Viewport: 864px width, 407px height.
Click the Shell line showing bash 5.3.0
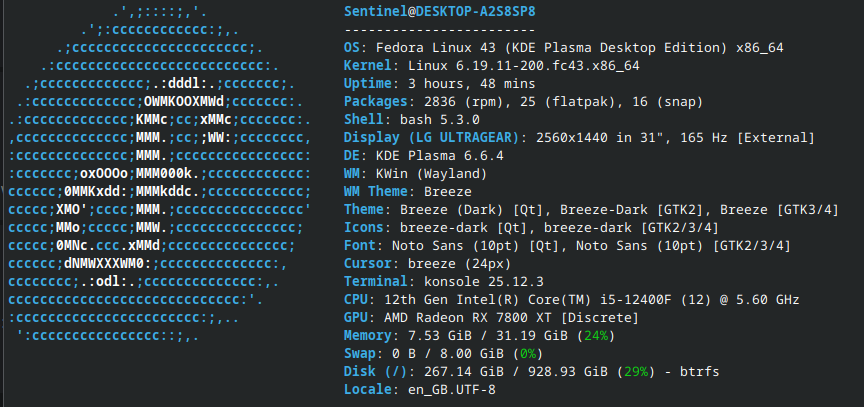click(412, 120)
